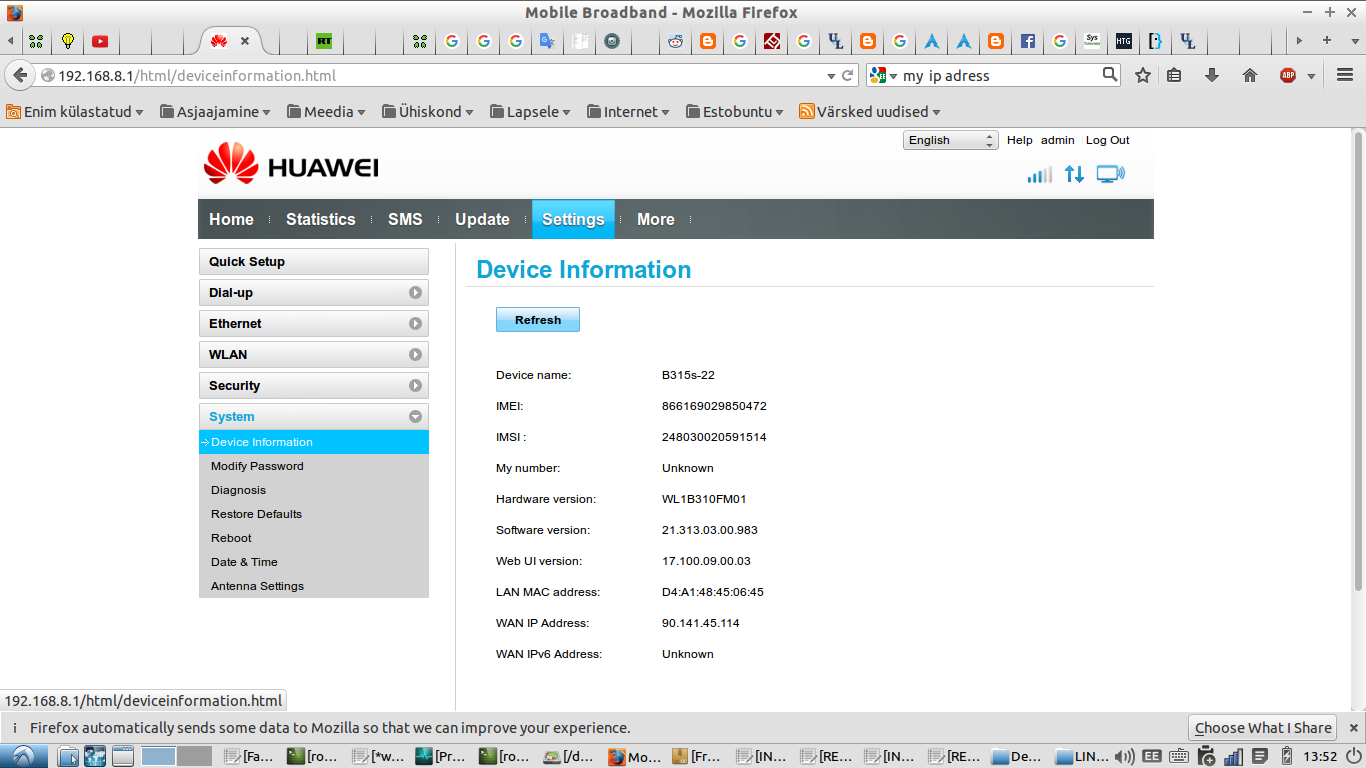Viewport: 1366px width, 768px height.
Task: Click the Log Out link
Action: (1107, 140)
